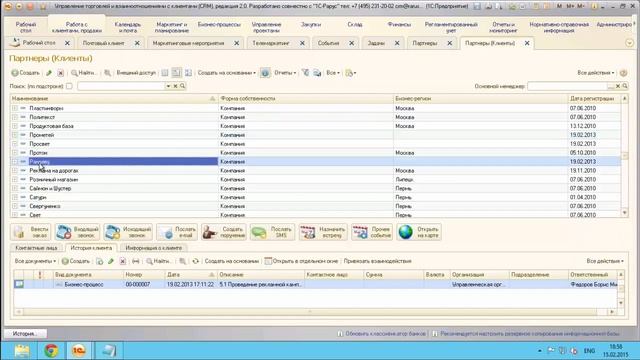Open Все действия menu in history panel
This screenshot has height=360, width=640.
click(605, 261)
